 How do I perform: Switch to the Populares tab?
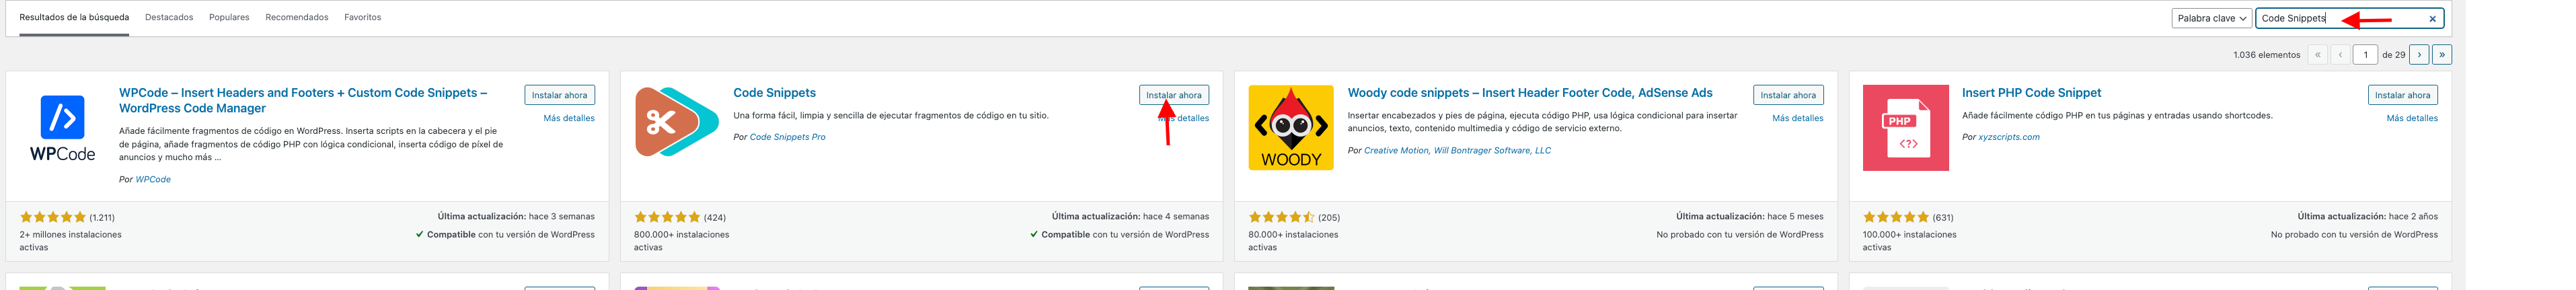pyautogui.click(x=229, y=18)
